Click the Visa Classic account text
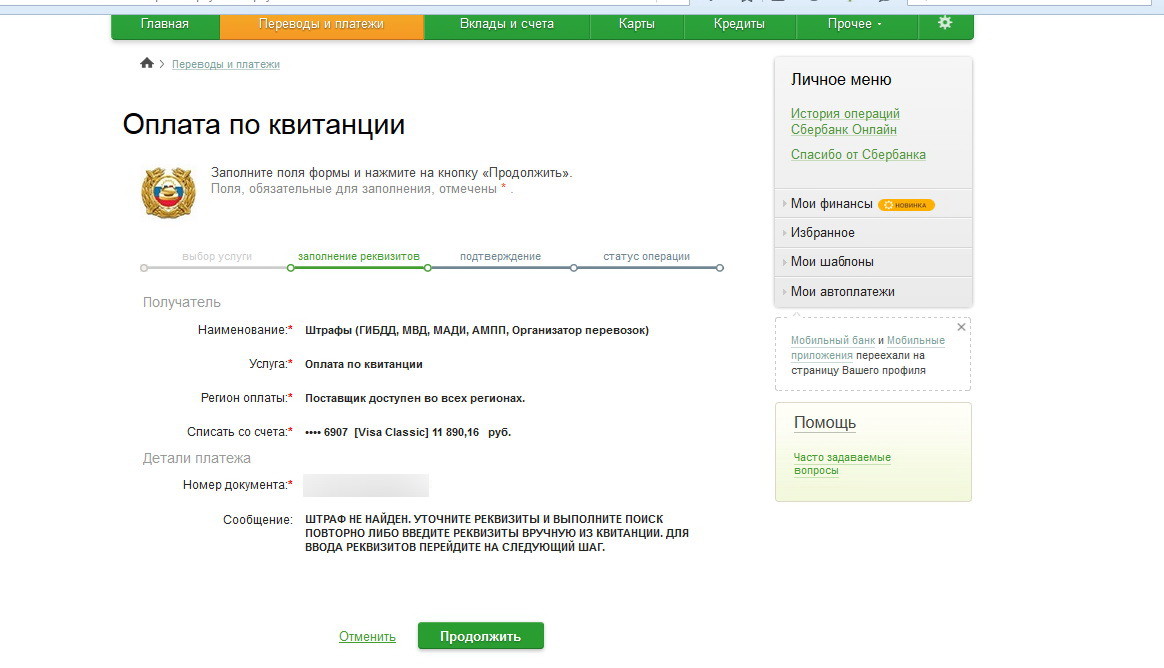This screenshot has width=1164, height=668. [408, 432]
